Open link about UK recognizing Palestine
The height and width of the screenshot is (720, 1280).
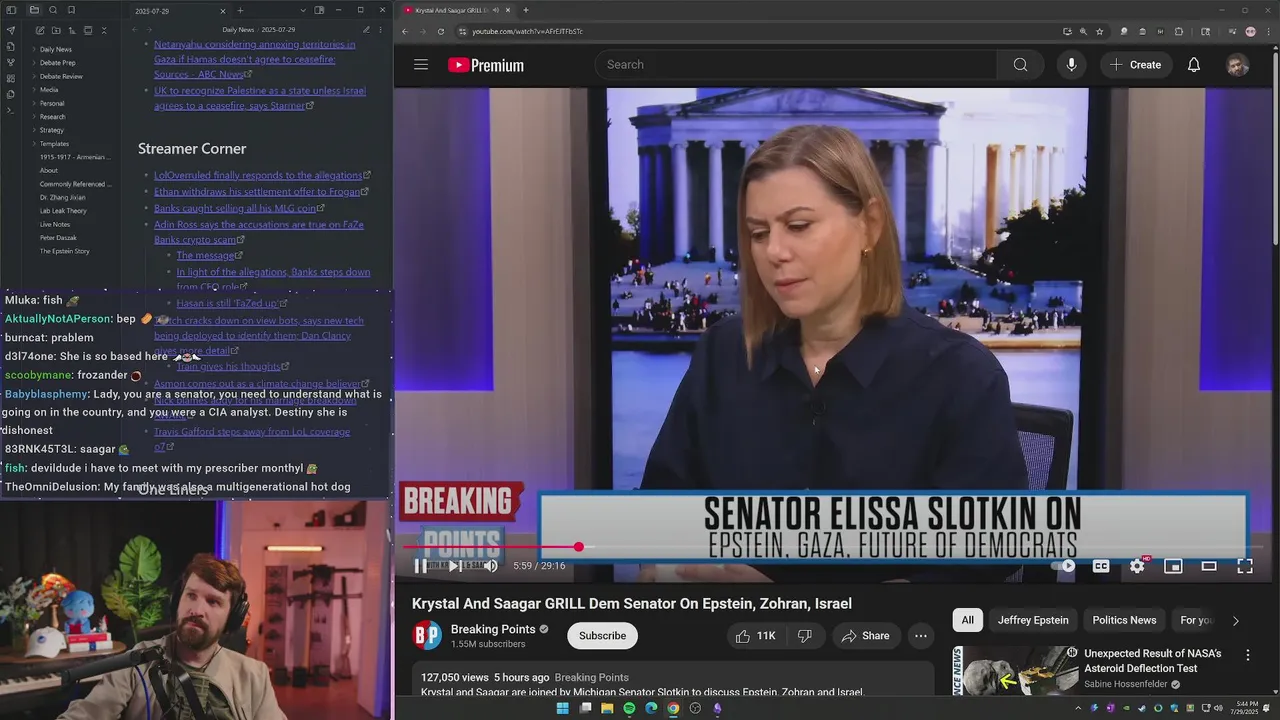pos(260,98)
